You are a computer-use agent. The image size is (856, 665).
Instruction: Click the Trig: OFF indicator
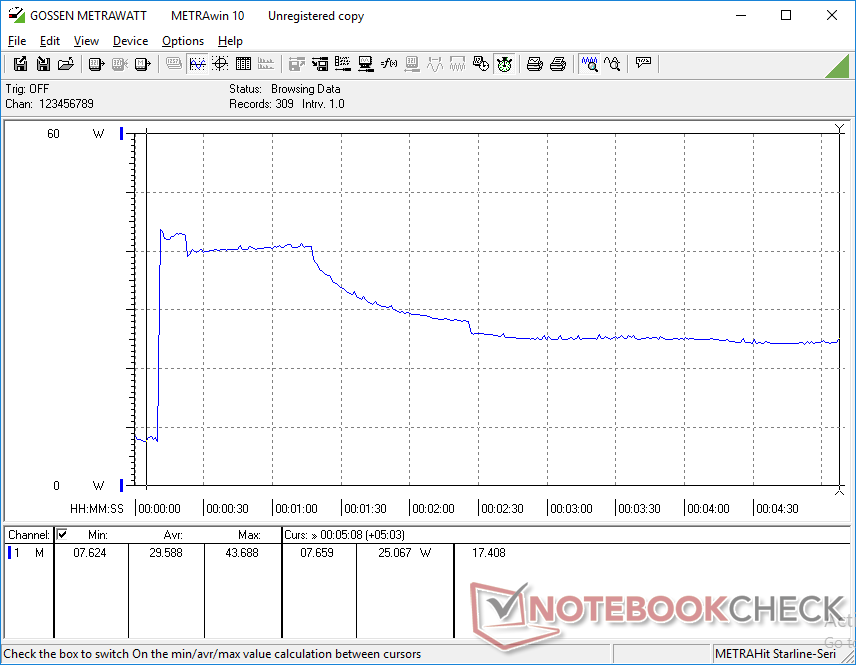pyautogui.click(x=27, y=88)
